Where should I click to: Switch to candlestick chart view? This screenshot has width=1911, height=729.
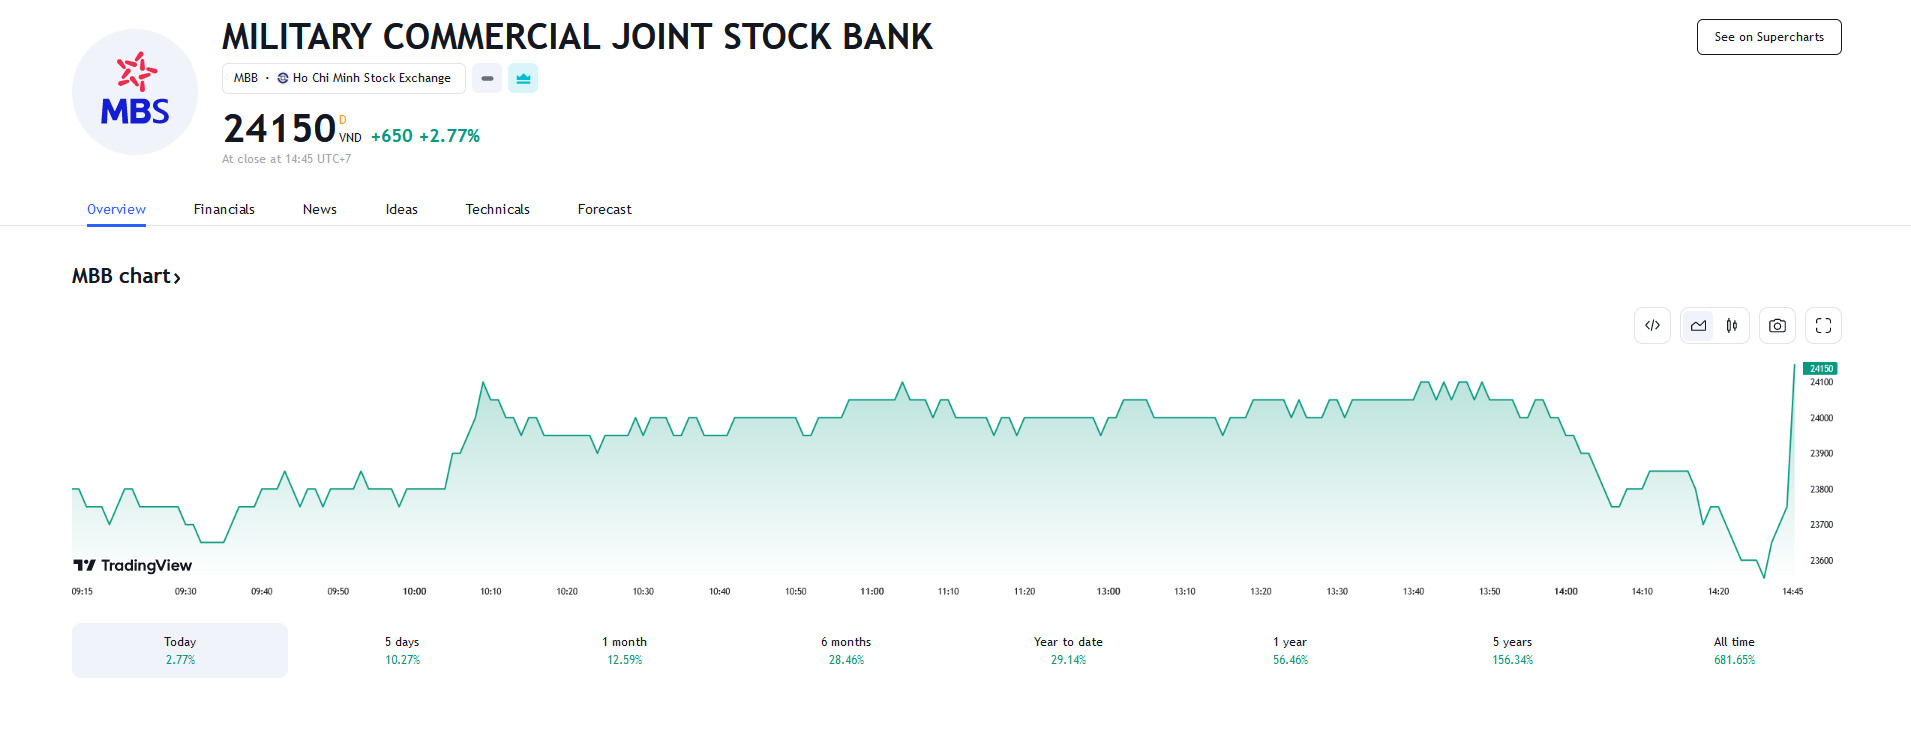[x=1731, y=326]
